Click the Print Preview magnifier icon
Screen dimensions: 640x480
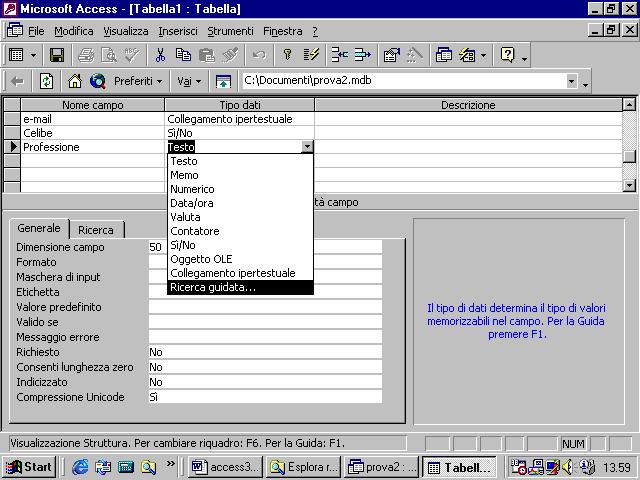[x=109, y=55]
